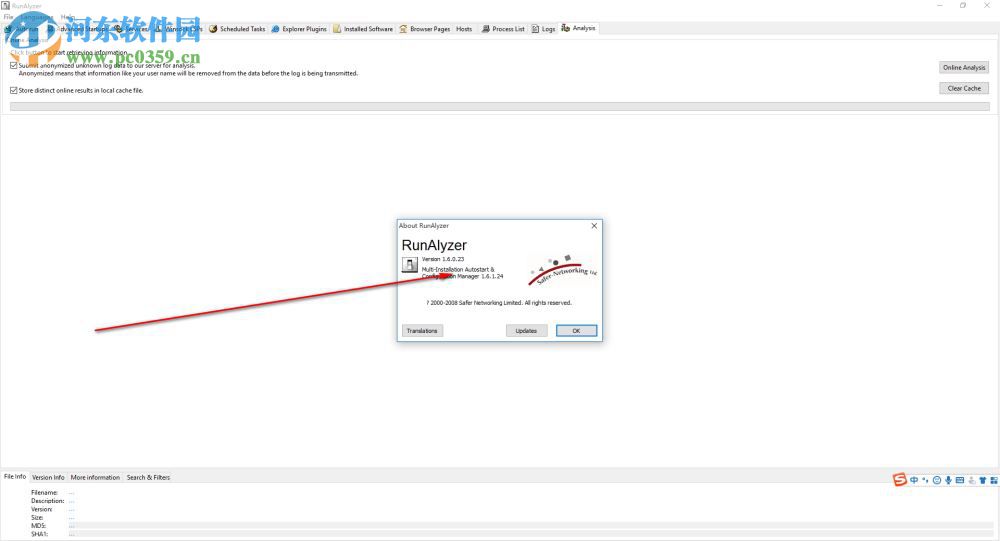This screenshot has height=541, width=1000.
Task: Click the SHA1 value field
Action: [531, 534]
